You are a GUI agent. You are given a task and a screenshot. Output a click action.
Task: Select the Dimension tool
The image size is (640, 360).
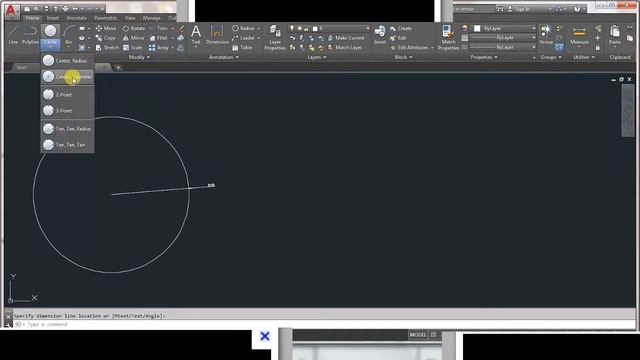(217, 34)
